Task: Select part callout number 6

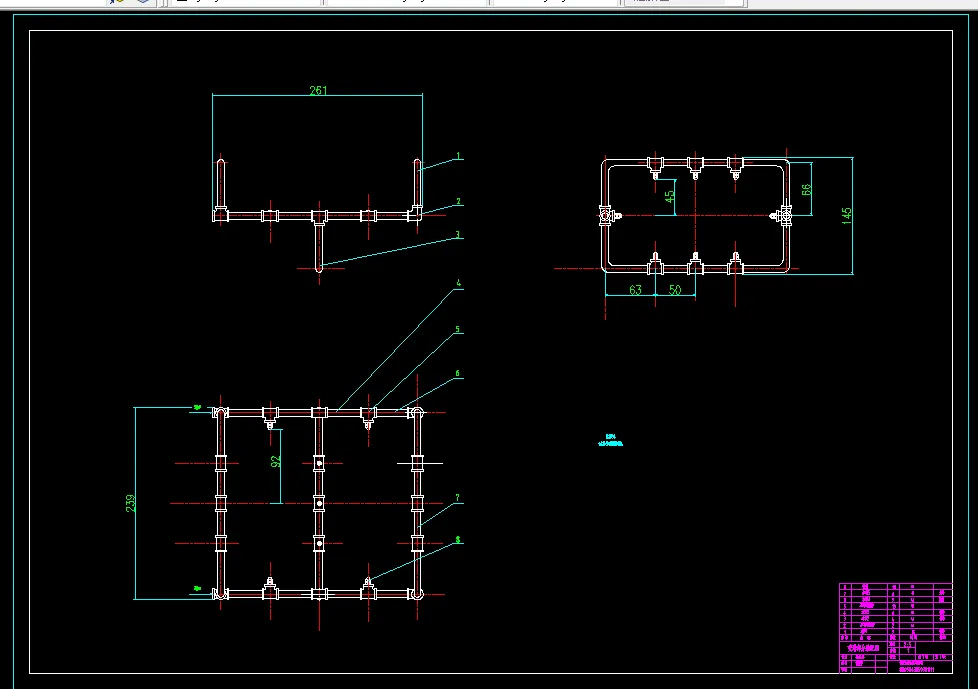Action: tap(458, 374)
